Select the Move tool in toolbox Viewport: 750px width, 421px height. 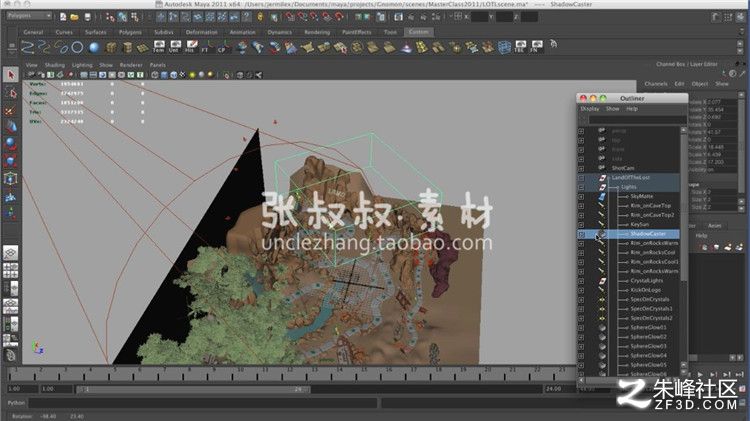tap(11, 127)
